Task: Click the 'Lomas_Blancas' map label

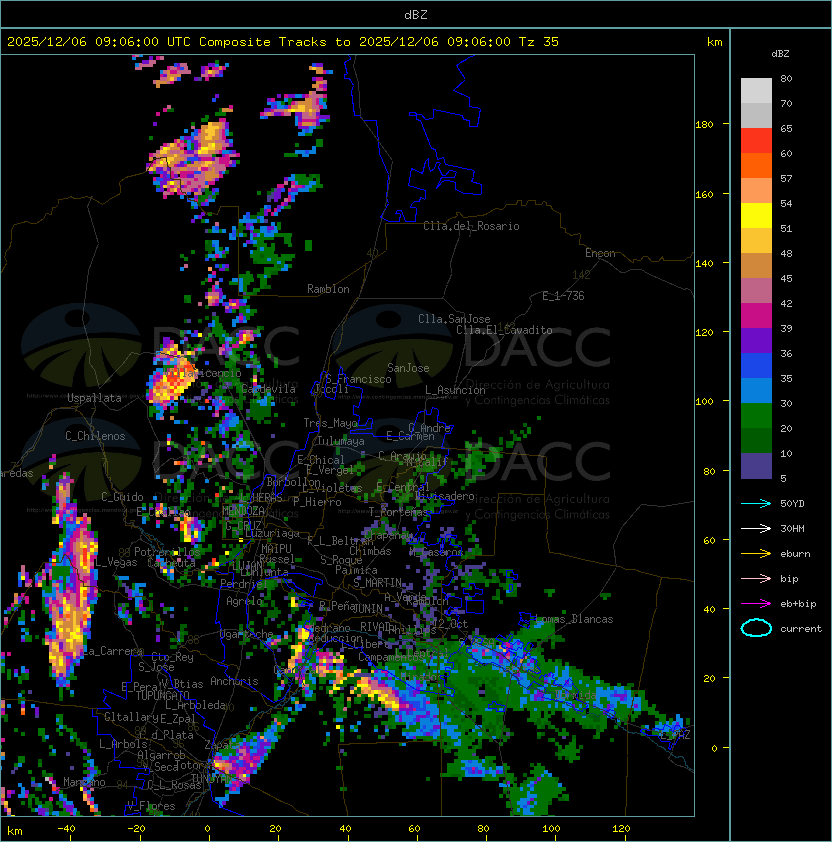Action: [x=574, y=619]
